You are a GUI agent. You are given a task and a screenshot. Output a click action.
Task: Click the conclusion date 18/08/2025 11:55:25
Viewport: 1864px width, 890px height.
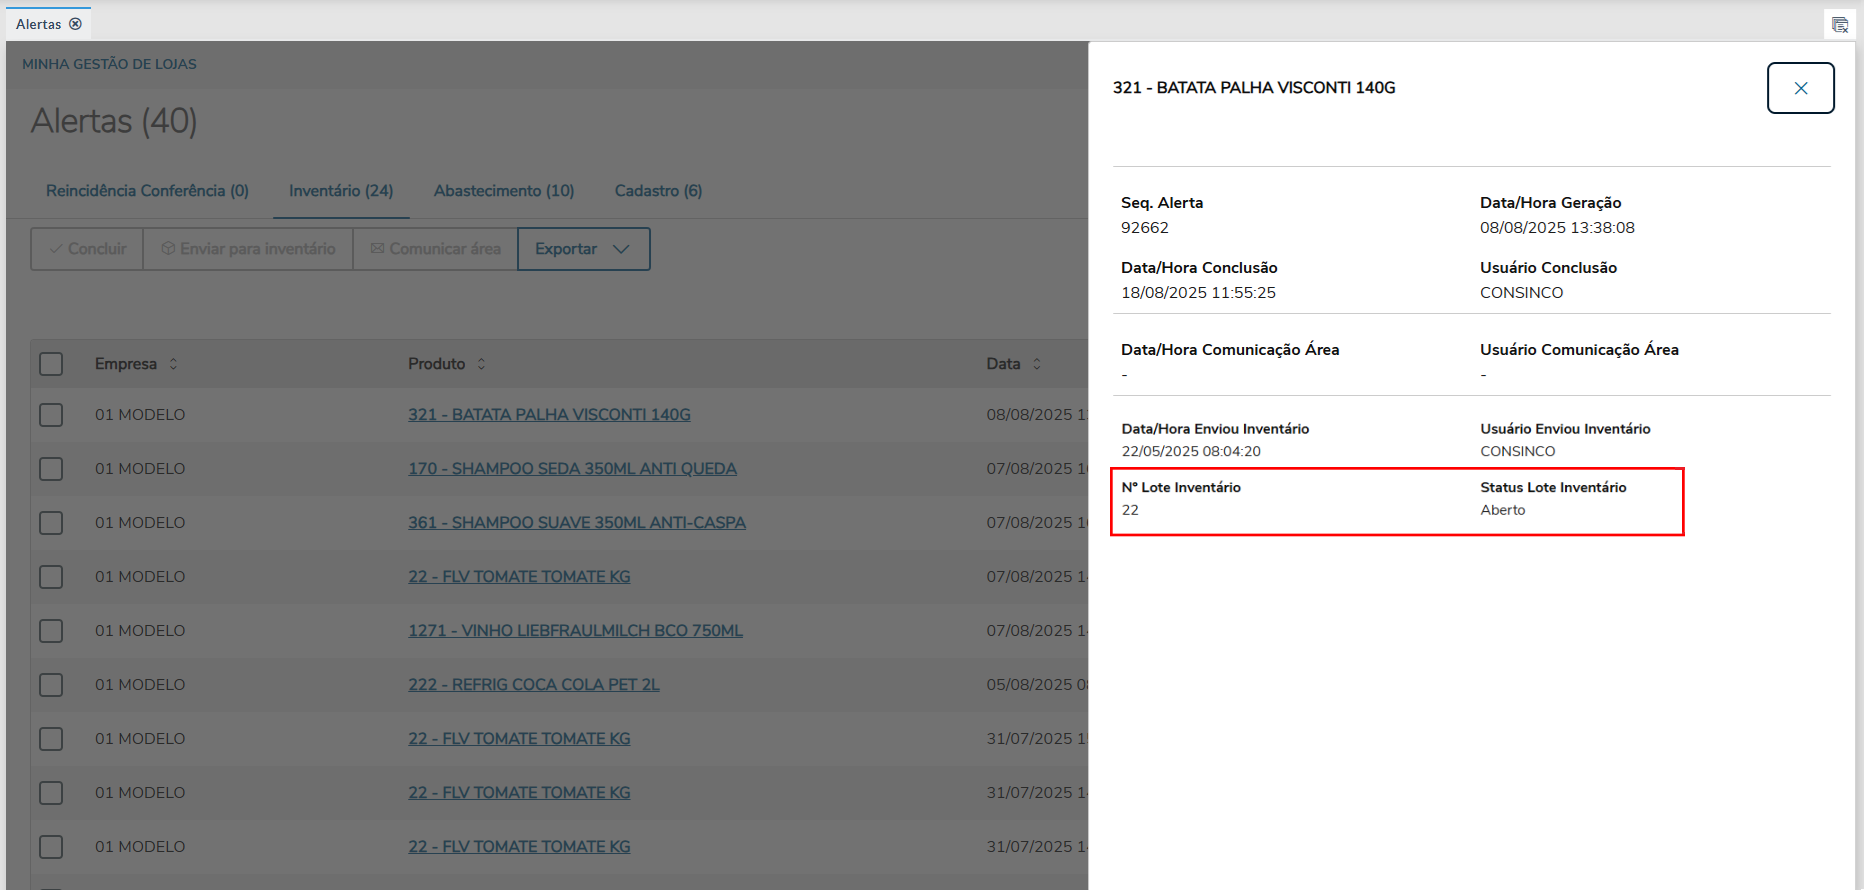(x=1198, y=293)
